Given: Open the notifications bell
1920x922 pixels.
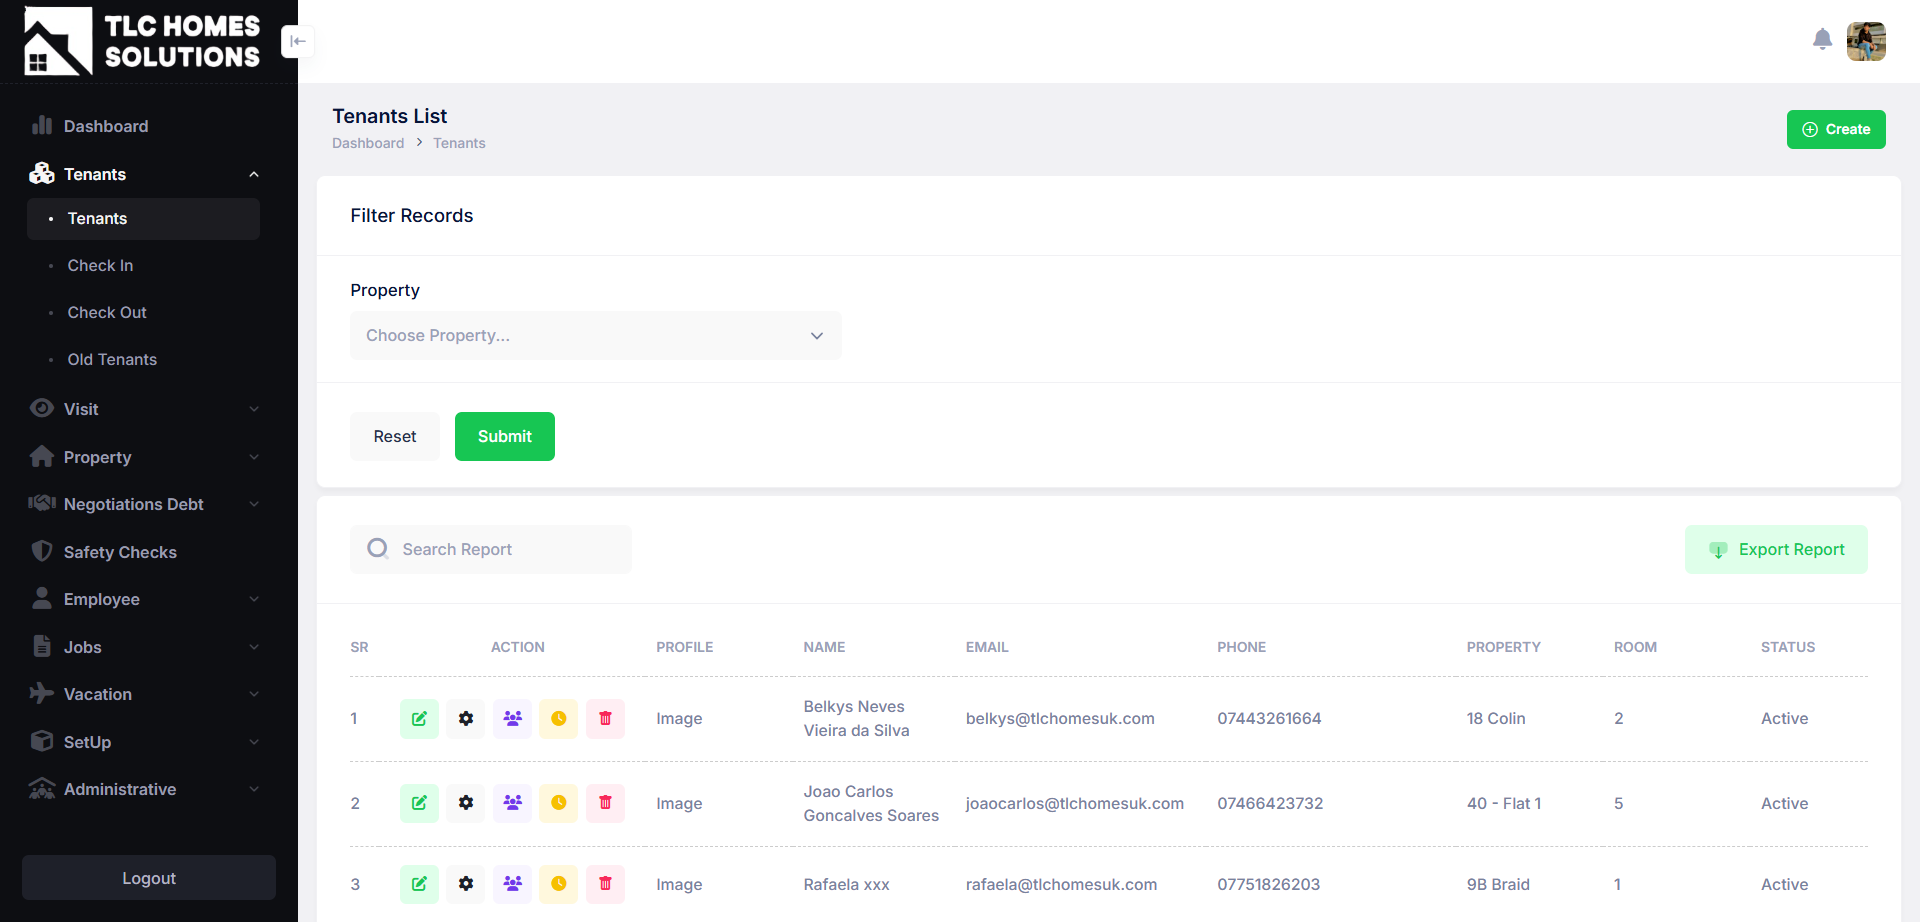Looking at the screenshot, I should point(1822,40).
